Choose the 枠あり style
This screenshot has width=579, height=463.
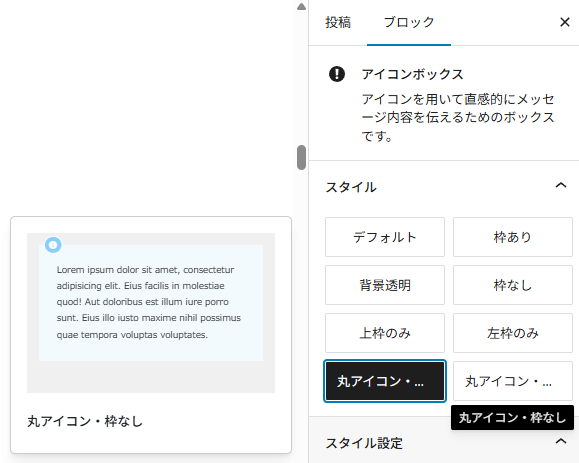pyautogui.click(x=513, y=237)
